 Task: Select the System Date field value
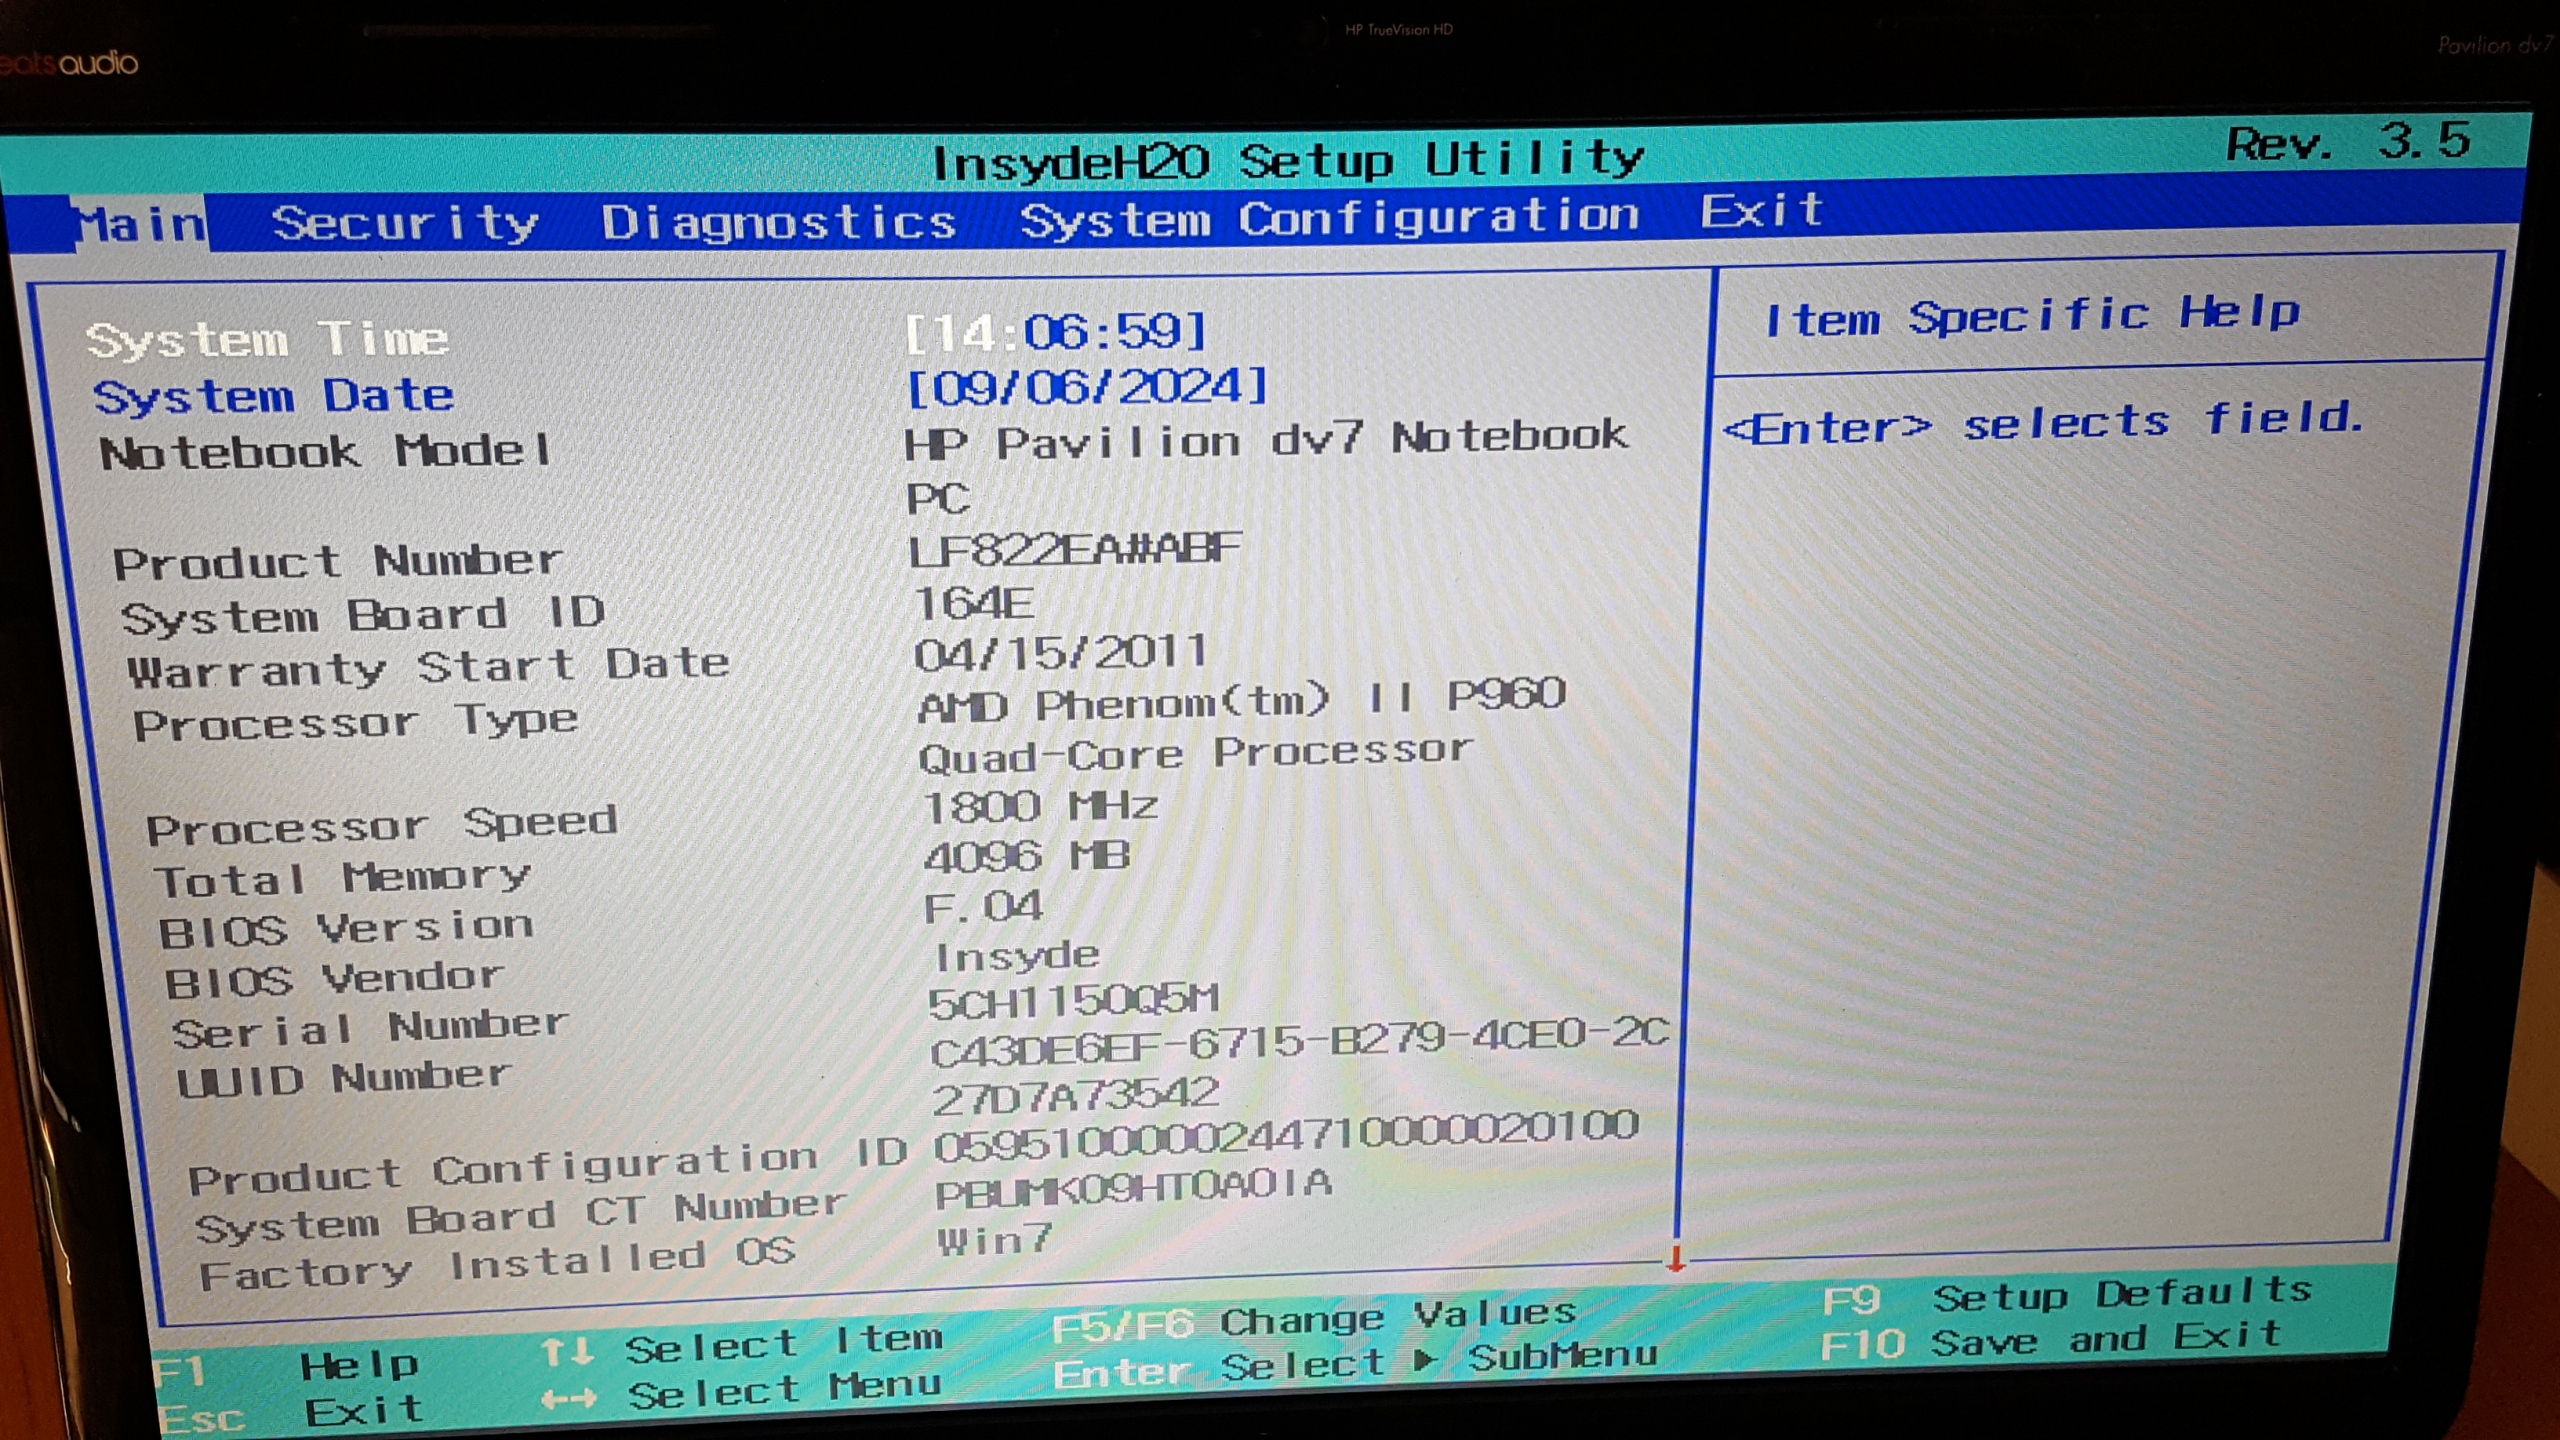coord(1086,387)
